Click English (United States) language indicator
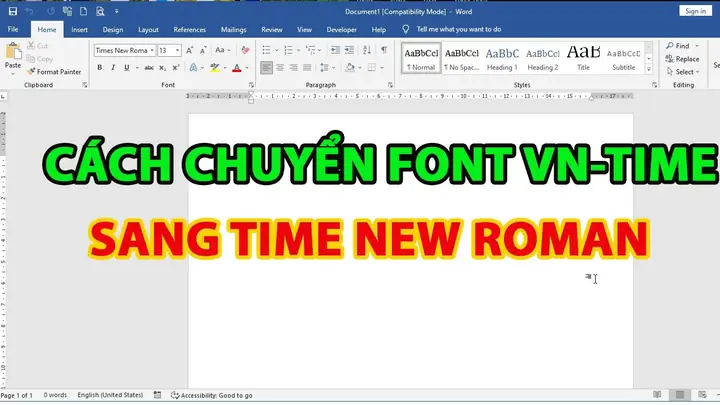720x405 pixels. 110,395
